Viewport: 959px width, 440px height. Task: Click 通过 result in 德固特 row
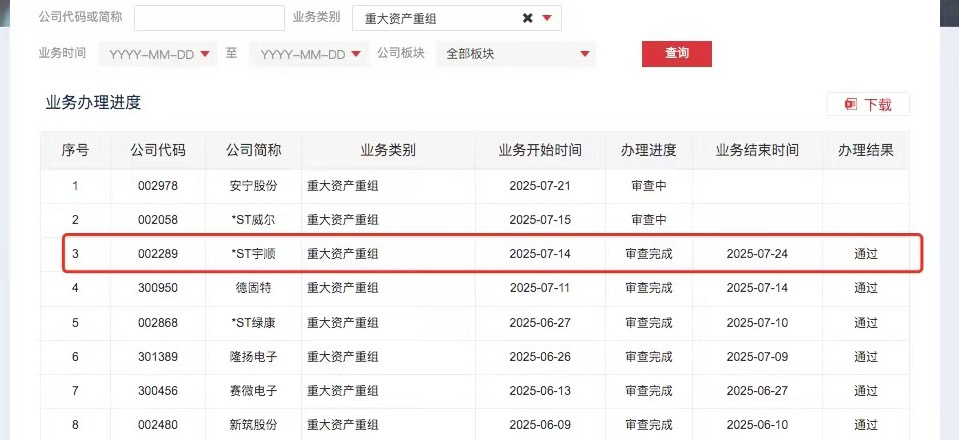point(866,288)
